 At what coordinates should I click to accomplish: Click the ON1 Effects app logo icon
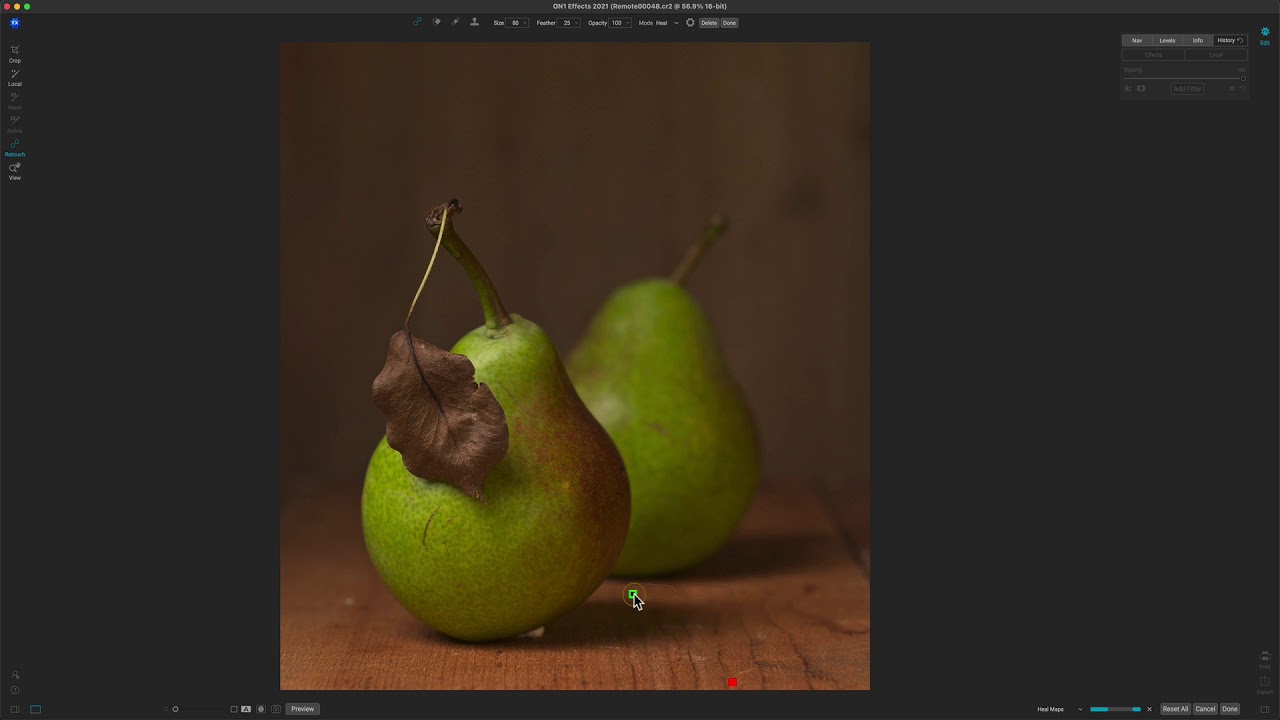pos(14,22)
